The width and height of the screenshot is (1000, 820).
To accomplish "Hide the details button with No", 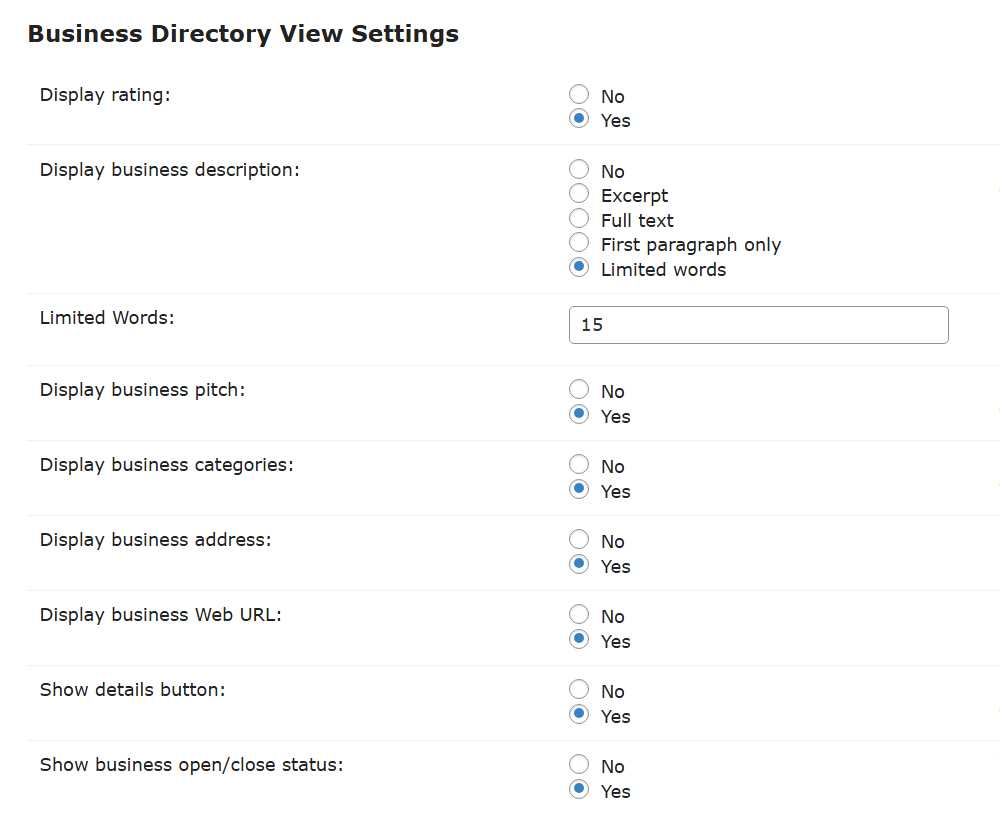I will 579,690.
